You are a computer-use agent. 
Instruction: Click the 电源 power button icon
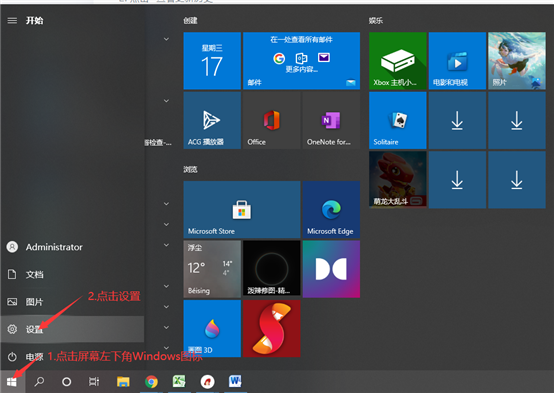(x=12, y=357)
